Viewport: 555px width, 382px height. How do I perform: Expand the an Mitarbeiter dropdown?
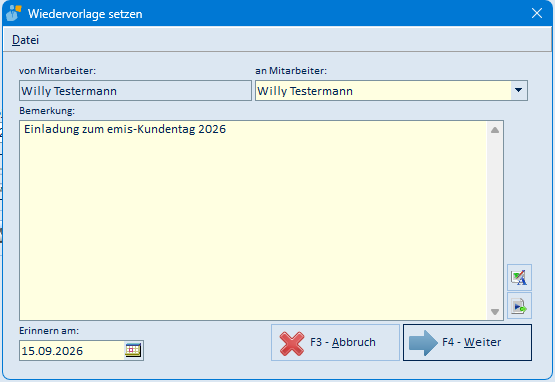[519, 90]
